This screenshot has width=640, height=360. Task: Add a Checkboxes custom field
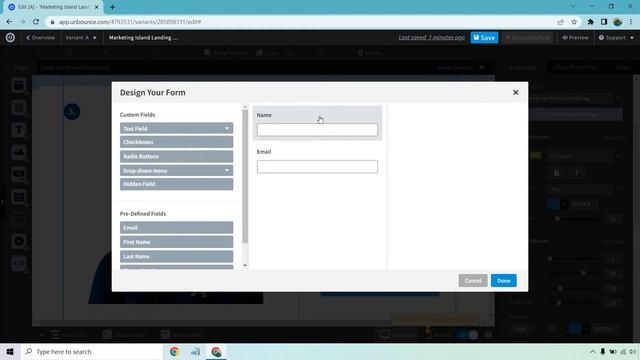coord(176,142)
